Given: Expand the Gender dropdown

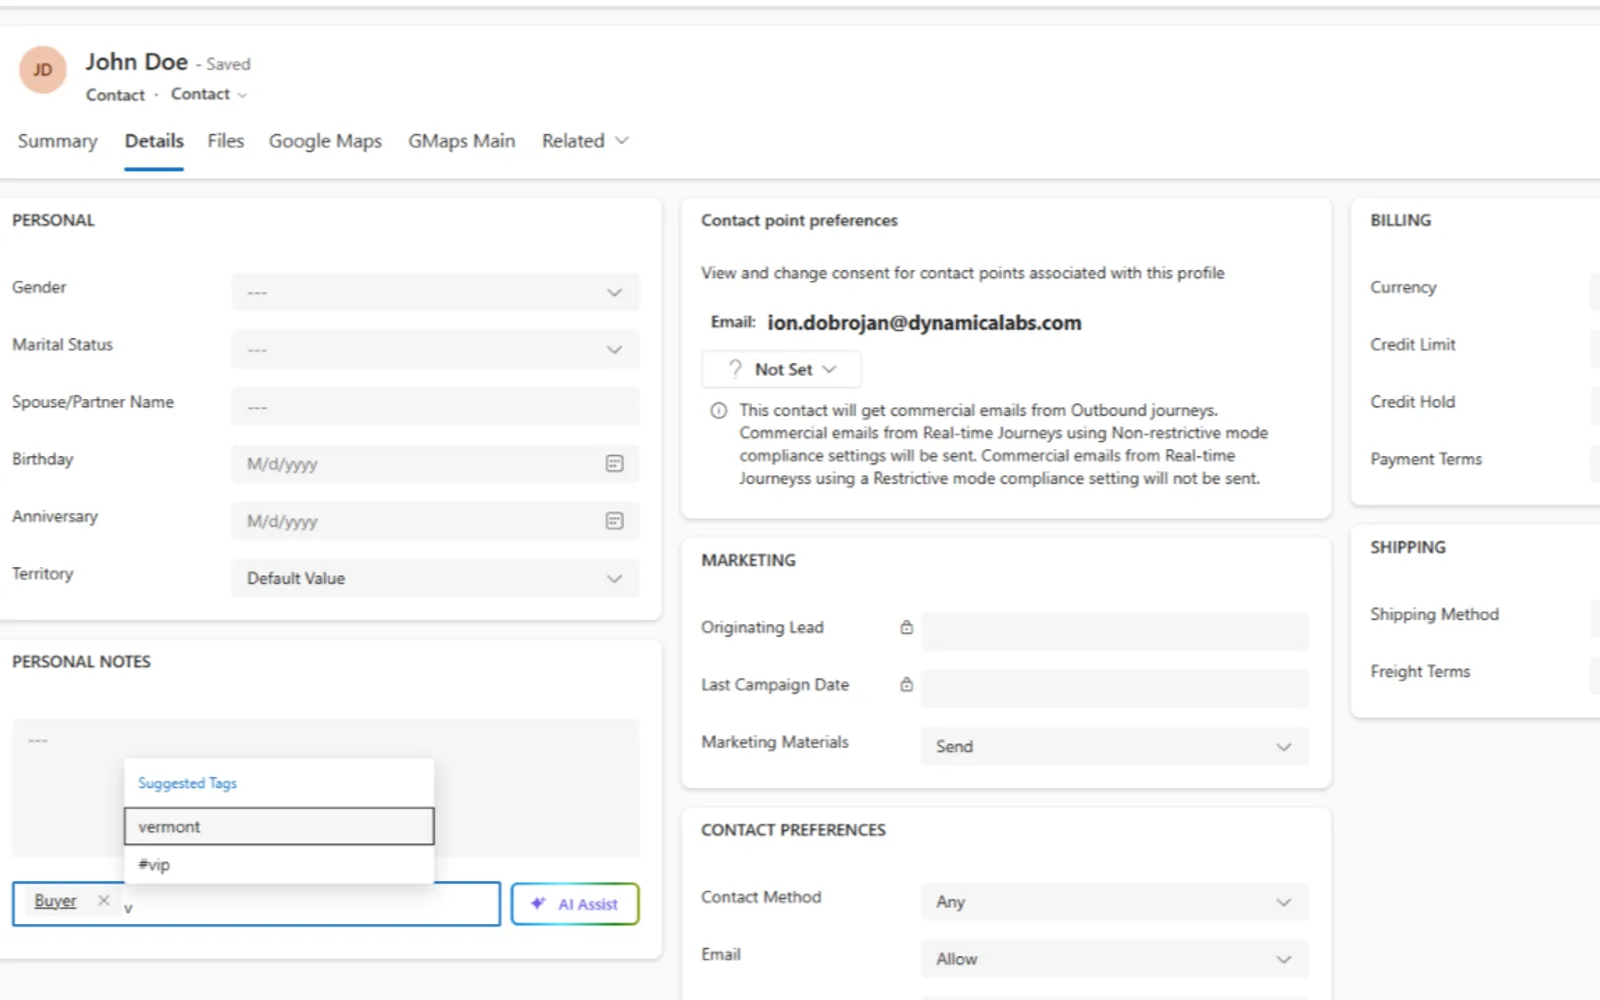Looking at the screenshot, I should pyautogui.click(x=435, y=292).
